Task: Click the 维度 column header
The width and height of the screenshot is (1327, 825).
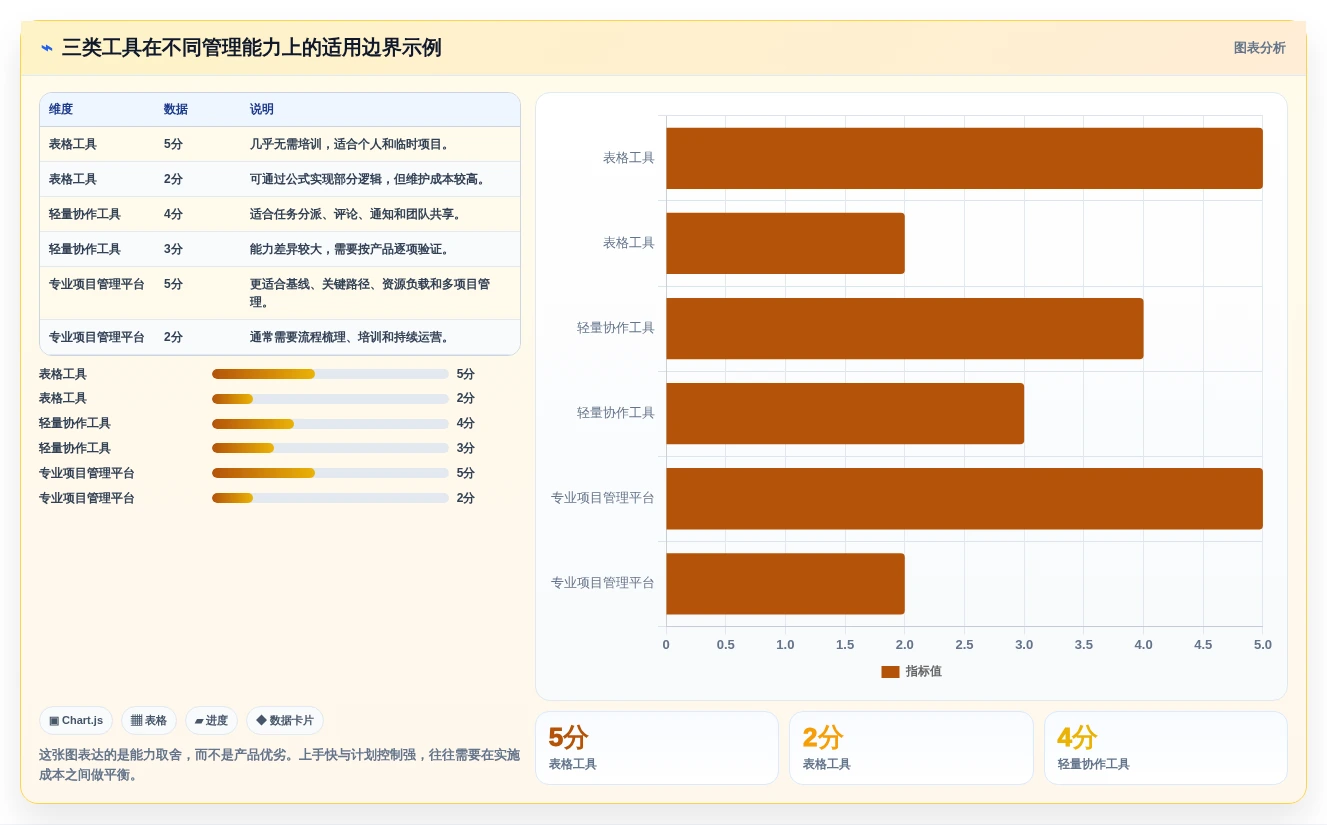Action: coord(61,109)
